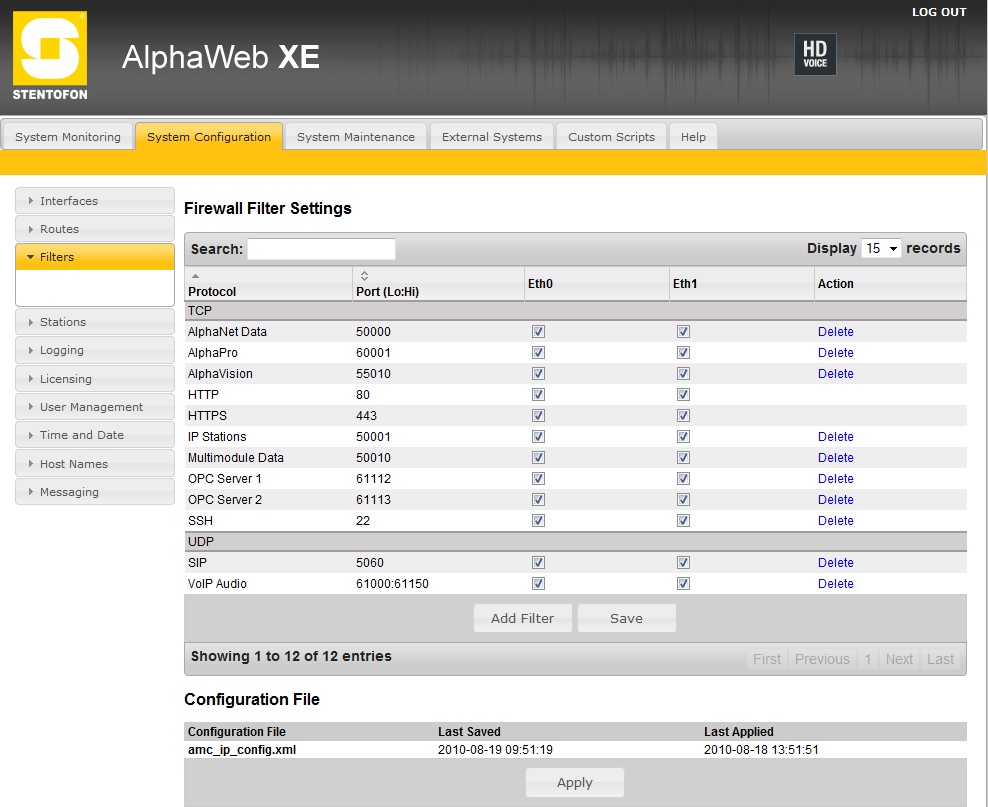Viewport: 988px width, 807px height.
Task: Click the Stentofon logo icon
Action: tap(50, 56)
